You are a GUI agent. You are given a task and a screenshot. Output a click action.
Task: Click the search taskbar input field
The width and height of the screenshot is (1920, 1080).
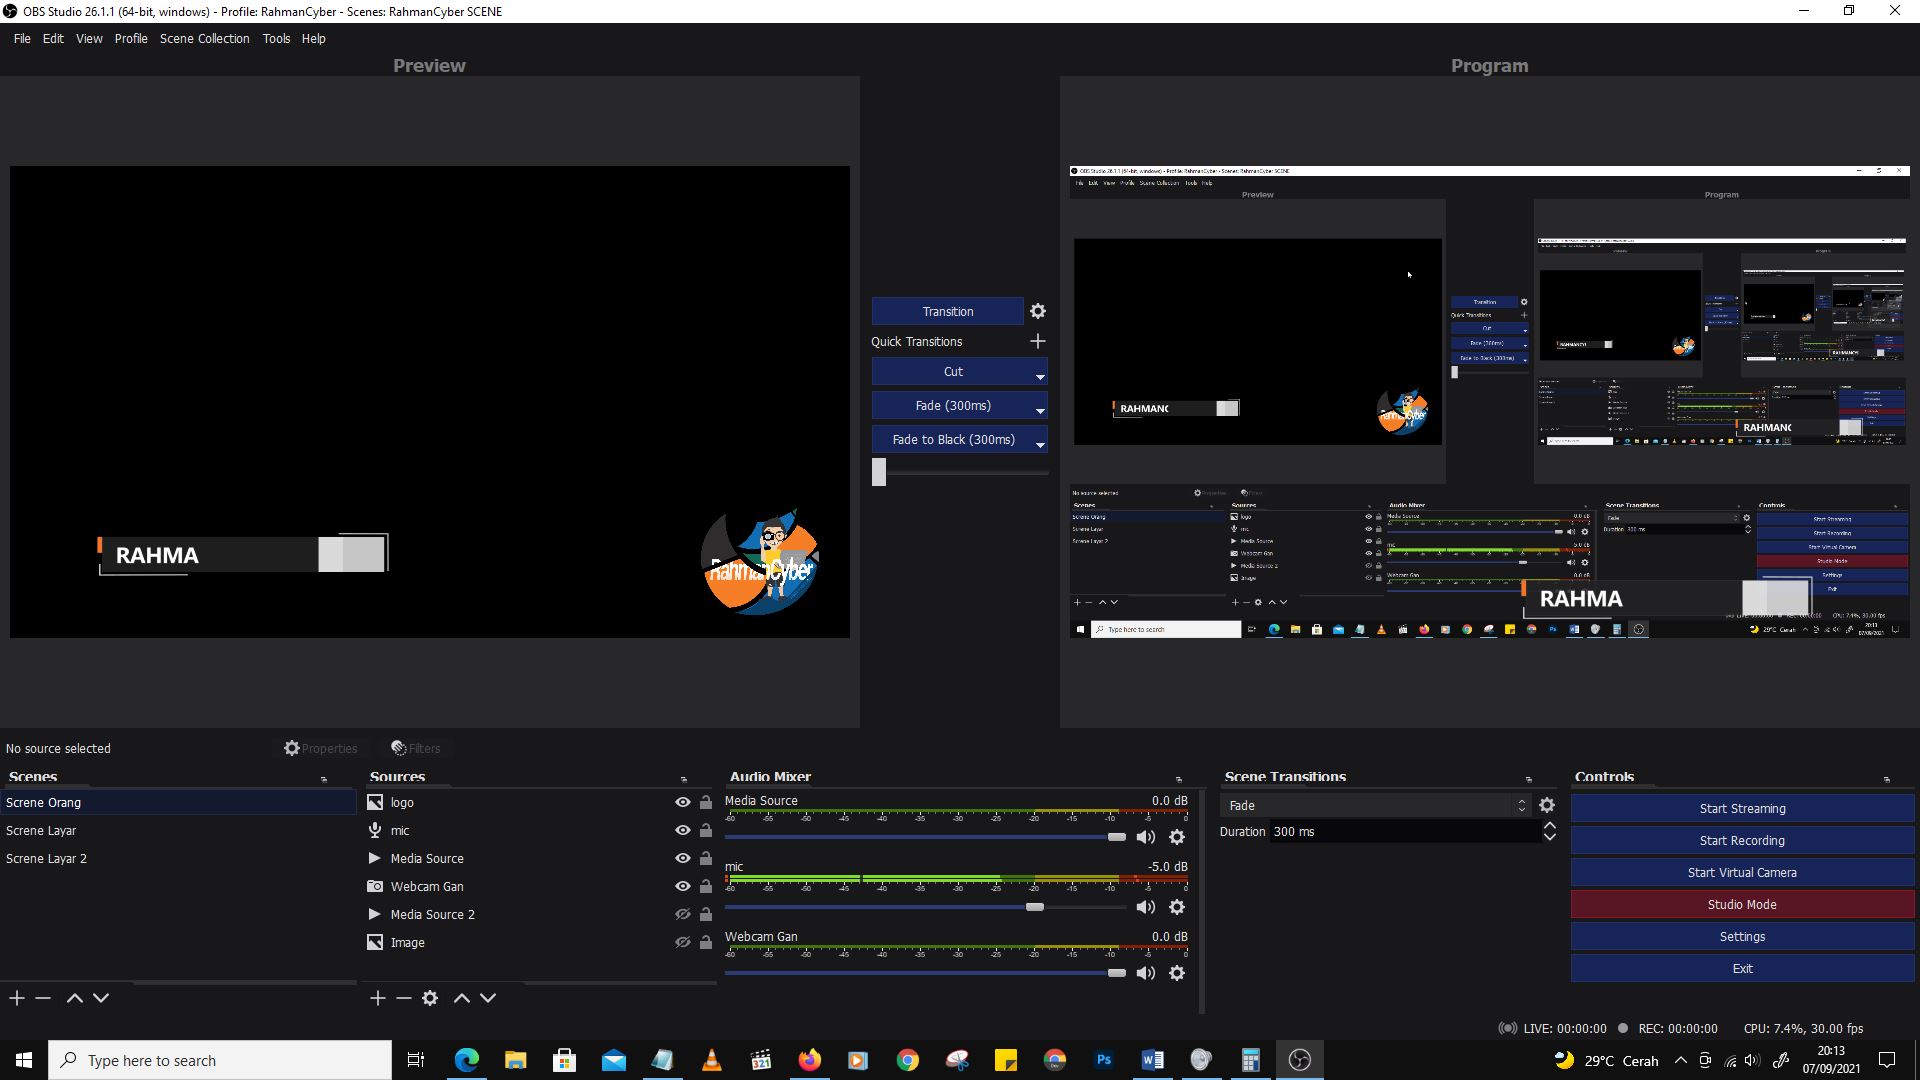(x=220, y=1060)
